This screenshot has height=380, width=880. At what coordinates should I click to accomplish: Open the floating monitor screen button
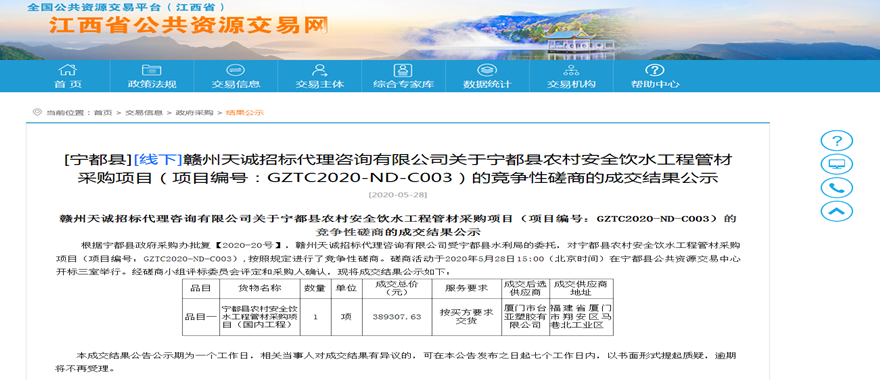click(837, 164)
